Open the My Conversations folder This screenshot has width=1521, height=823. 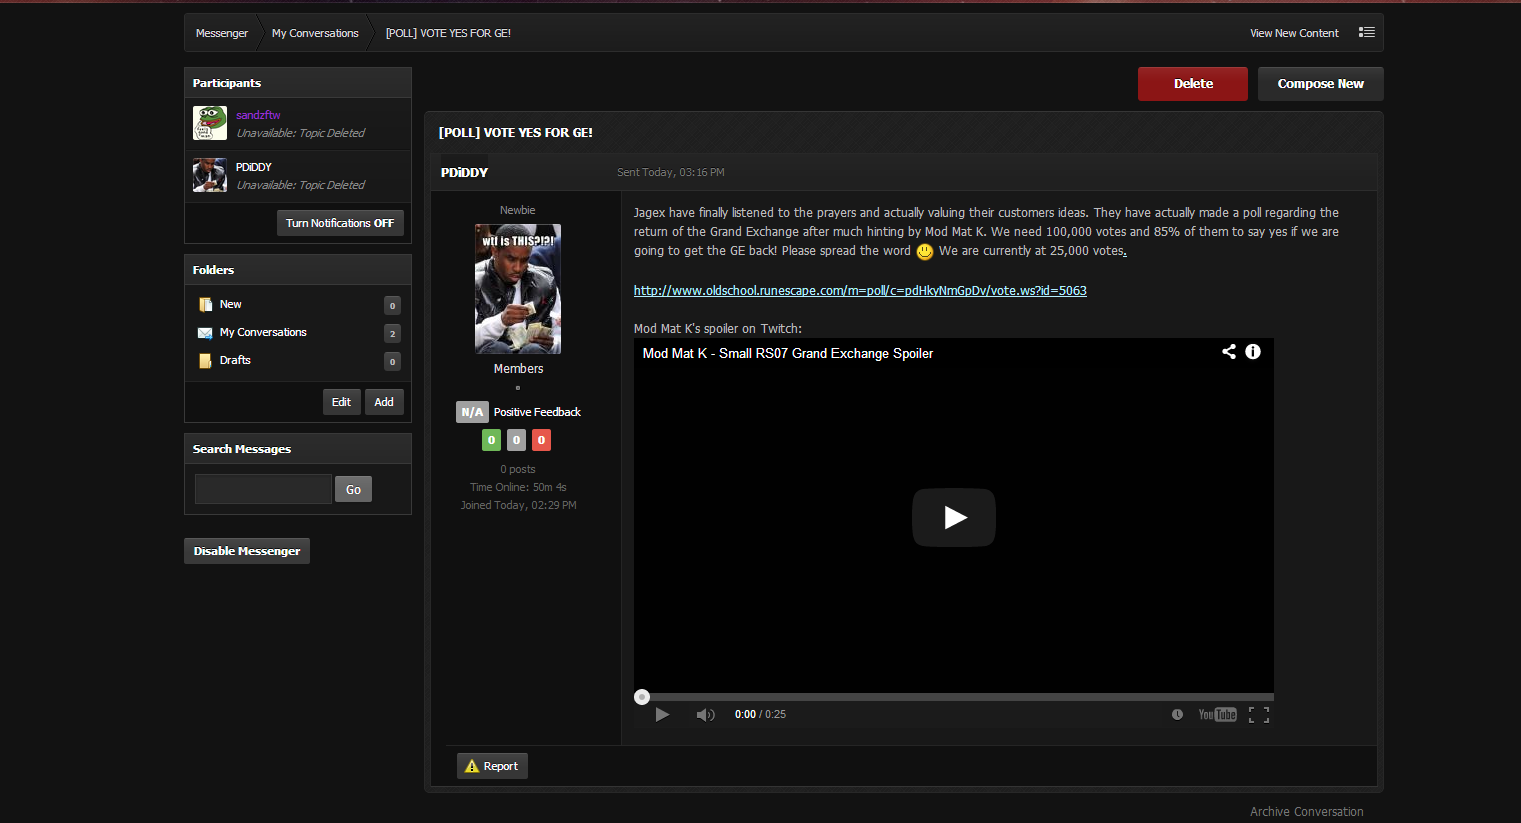click(263, 332)
